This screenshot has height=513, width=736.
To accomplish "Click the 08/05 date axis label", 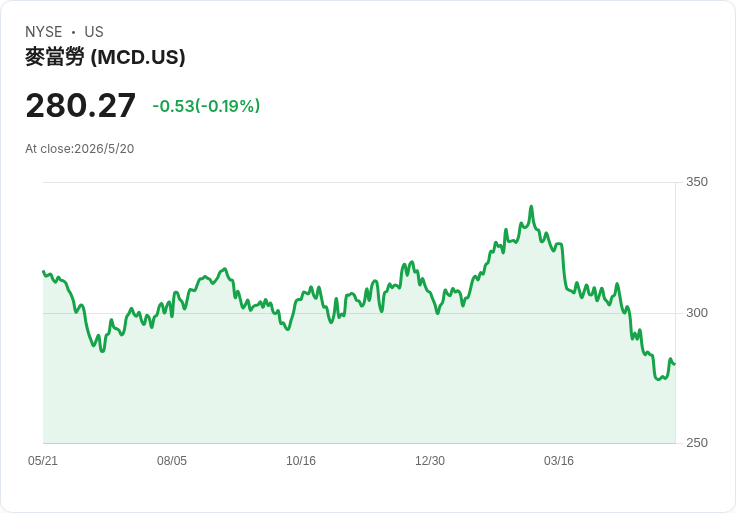I will [172, 460].
